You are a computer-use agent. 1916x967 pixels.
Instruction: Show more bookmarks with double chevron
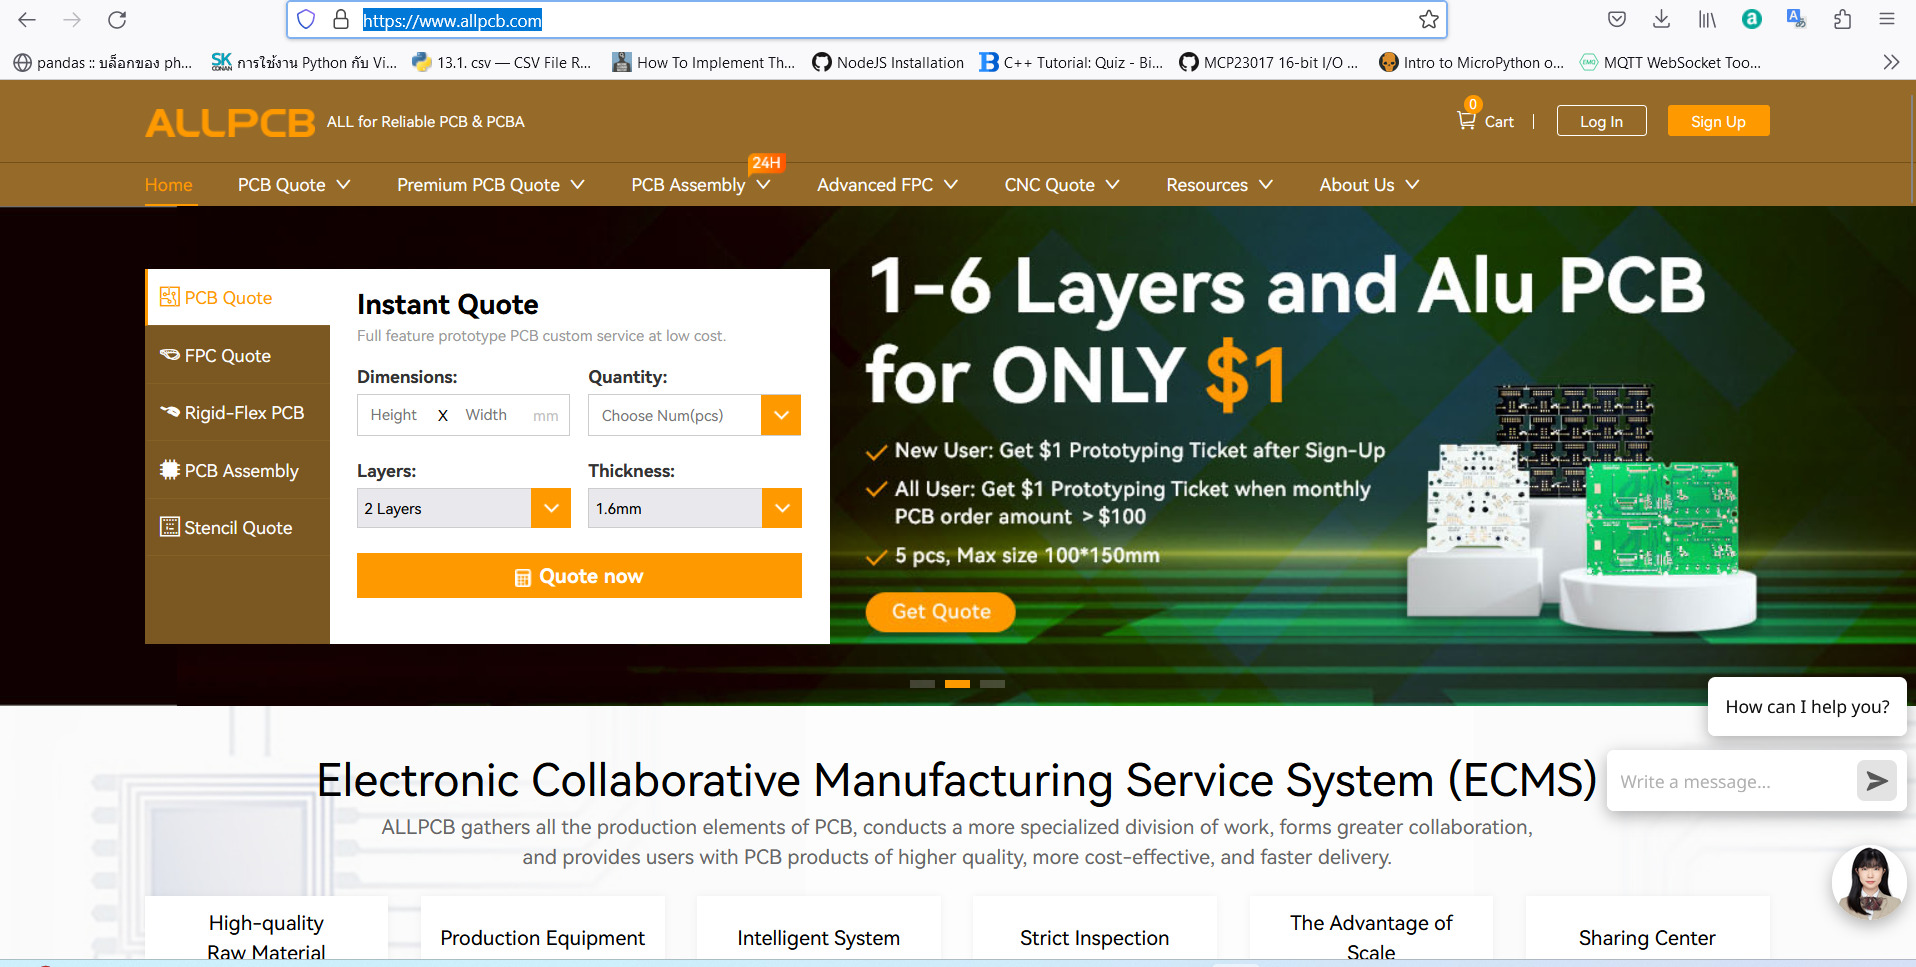click(x=1891, y=62)
